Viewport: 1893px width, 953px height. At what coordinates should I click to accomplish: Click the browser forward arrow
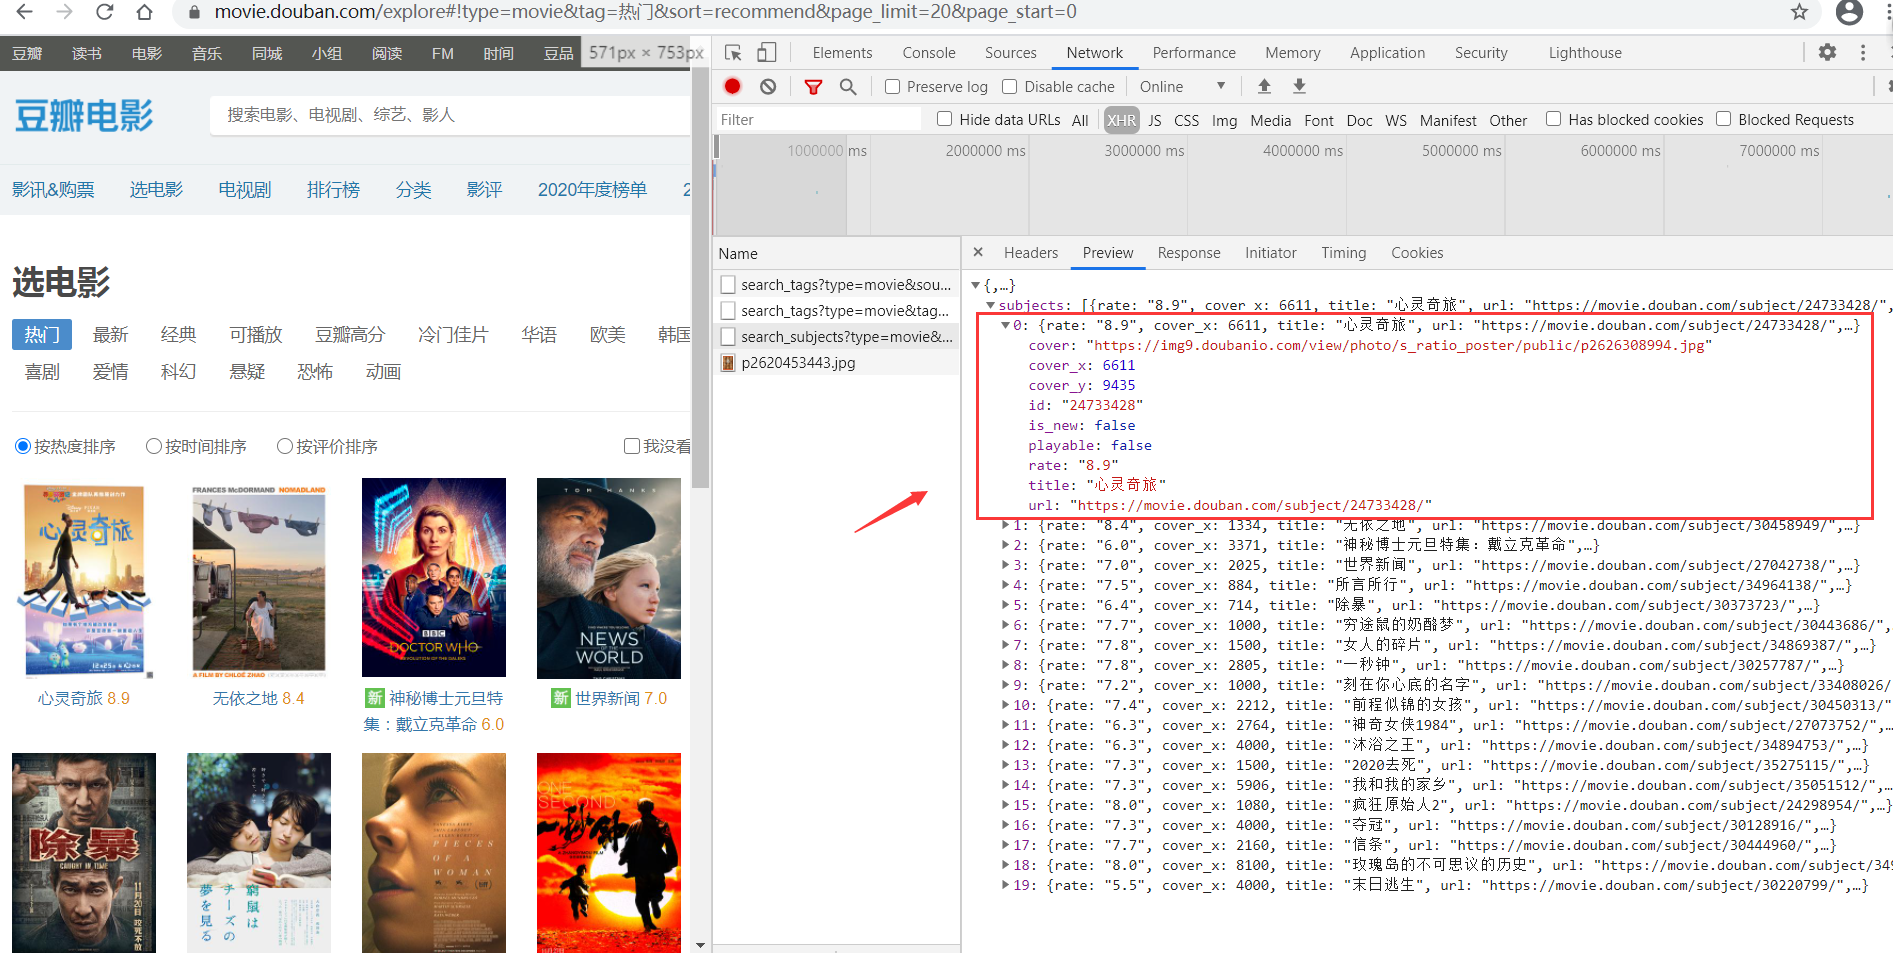(64, 12)
